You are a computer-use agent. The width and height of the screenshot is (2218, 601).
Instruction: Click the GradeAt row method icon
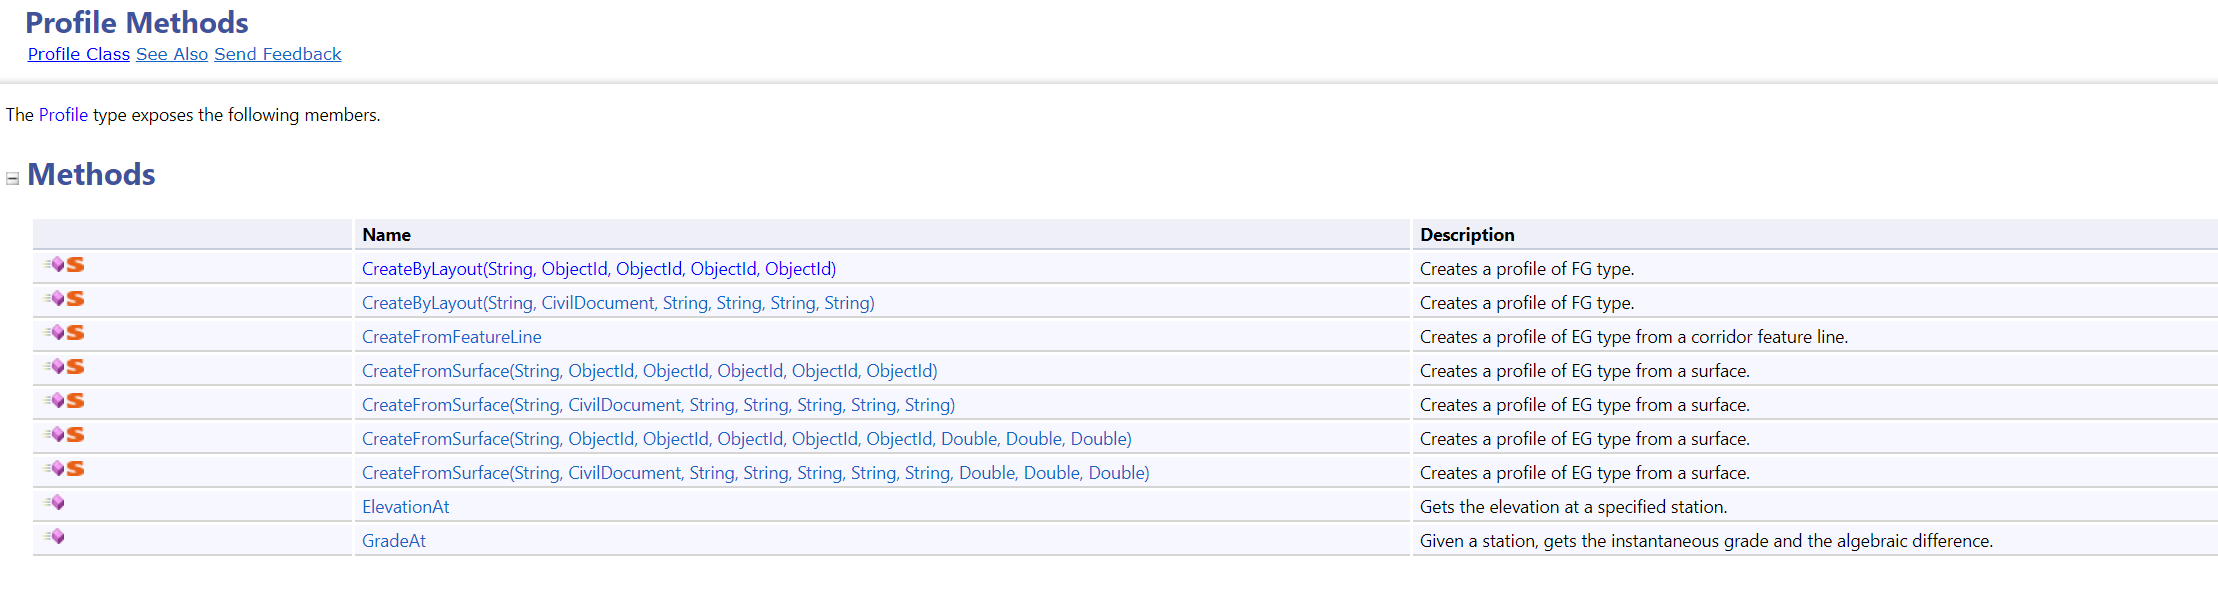pyautogui.click(x=56, y=537)
